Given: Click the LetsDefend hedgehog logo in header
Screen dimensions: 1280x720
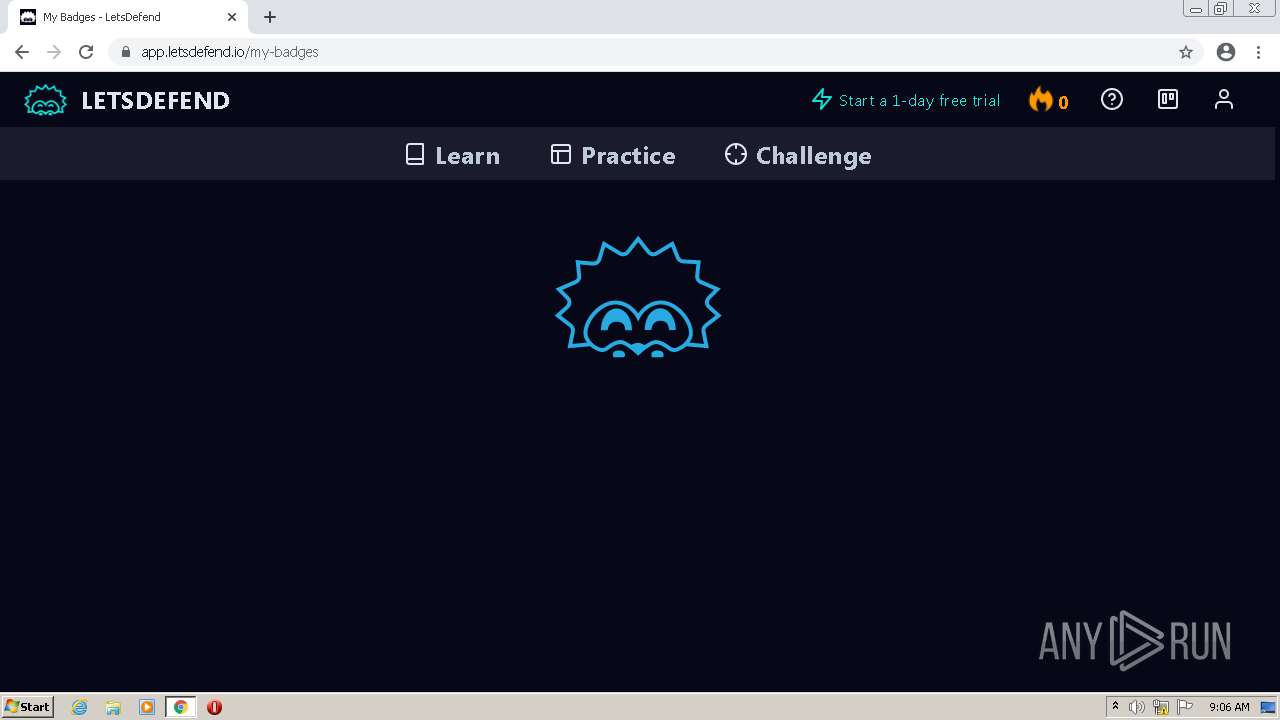Looking at the screenshot, I should [x=45, y=100].
